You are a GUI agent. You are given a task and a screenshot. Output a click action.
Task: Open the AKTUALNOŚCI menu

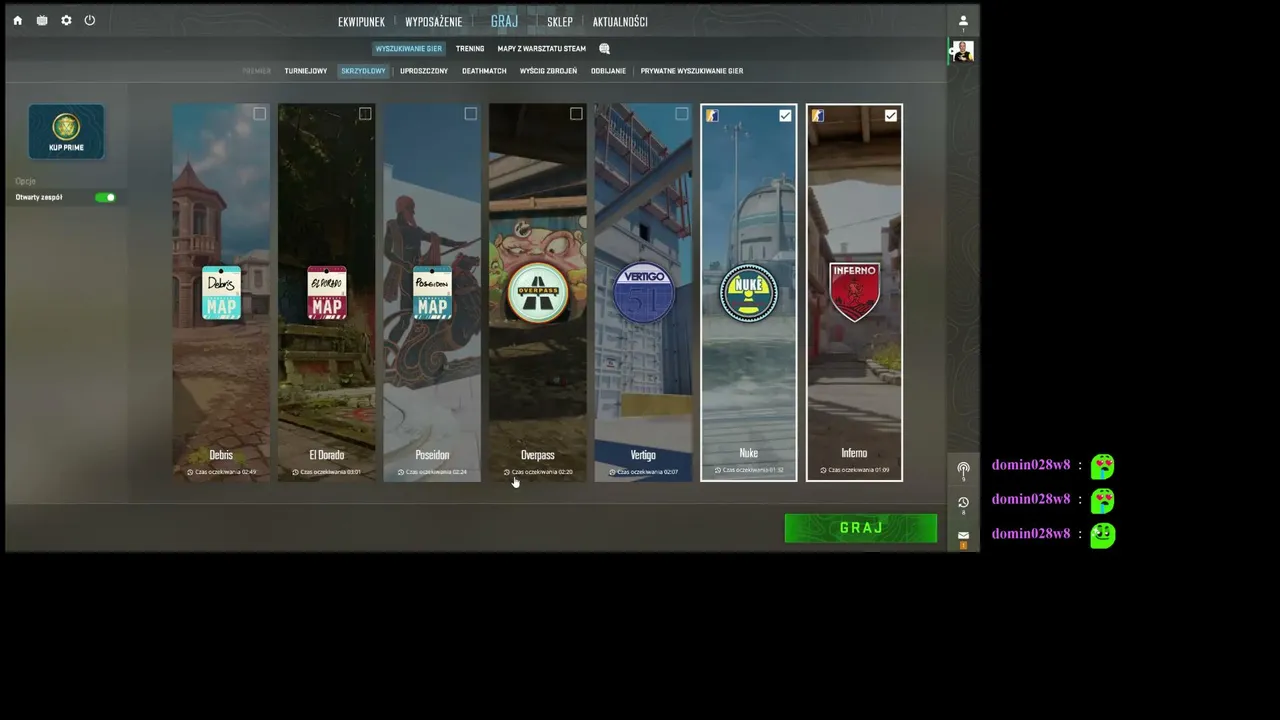[x=620, y=22]
